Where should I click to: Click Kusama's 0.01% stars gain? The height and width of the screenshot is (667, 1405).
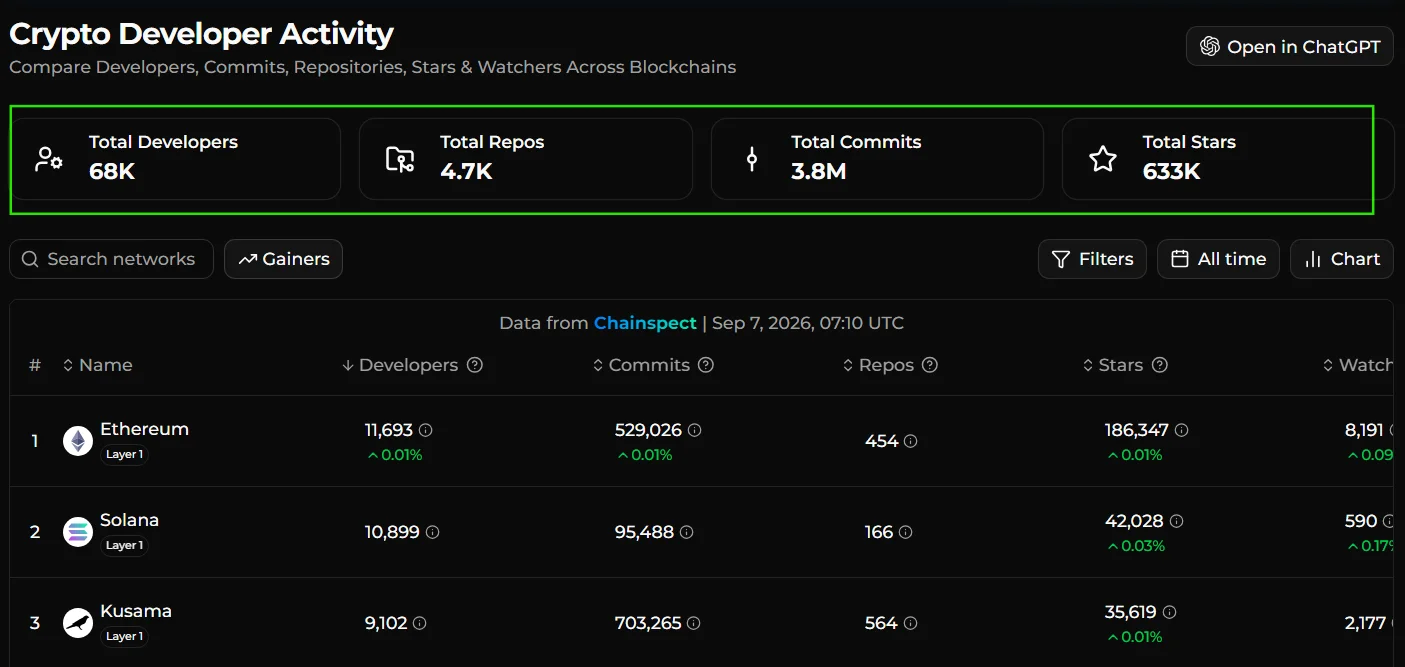click(x=1134, y=637)
